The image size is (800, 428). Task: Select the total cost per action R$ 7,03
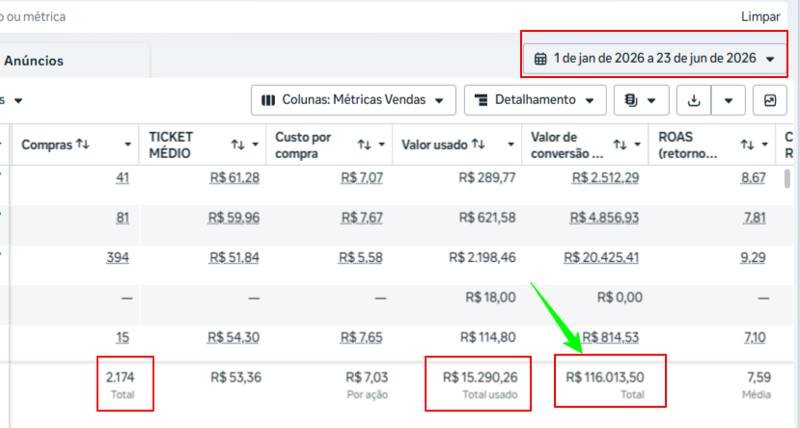pos(367,377)
